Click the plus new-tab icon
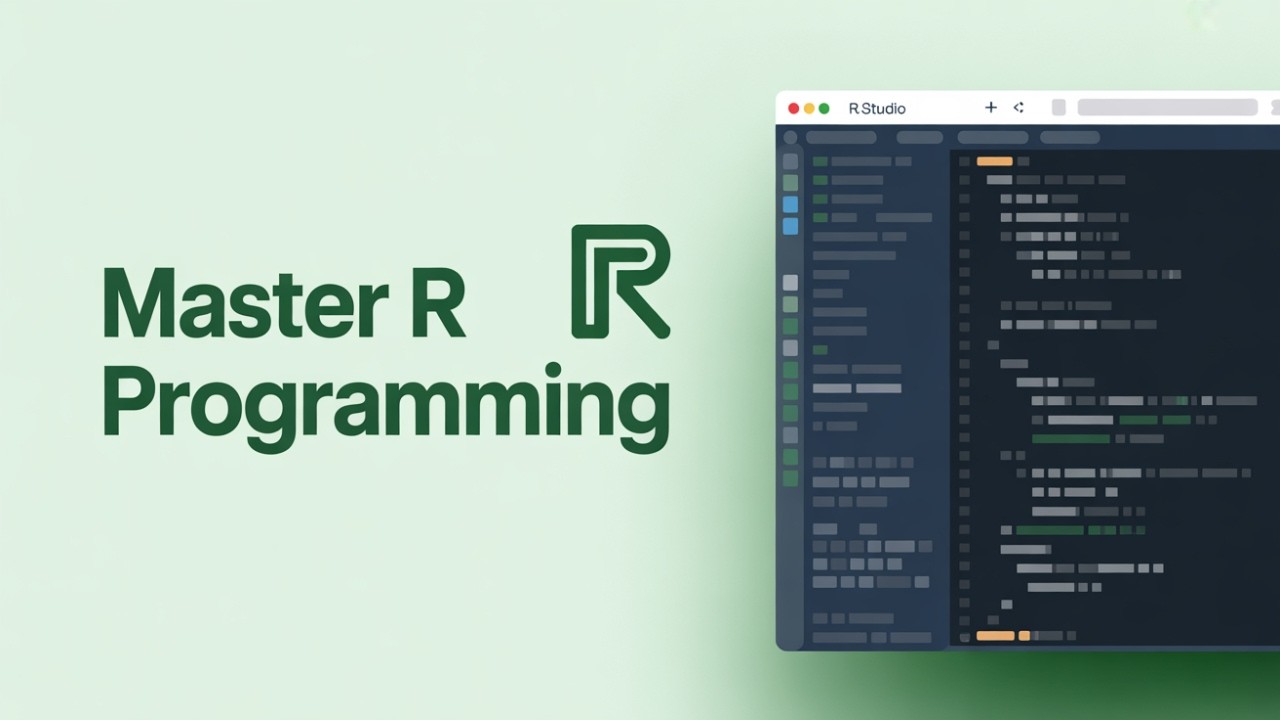The height and width of the screenshot is (720, 1280). [991, 108]
